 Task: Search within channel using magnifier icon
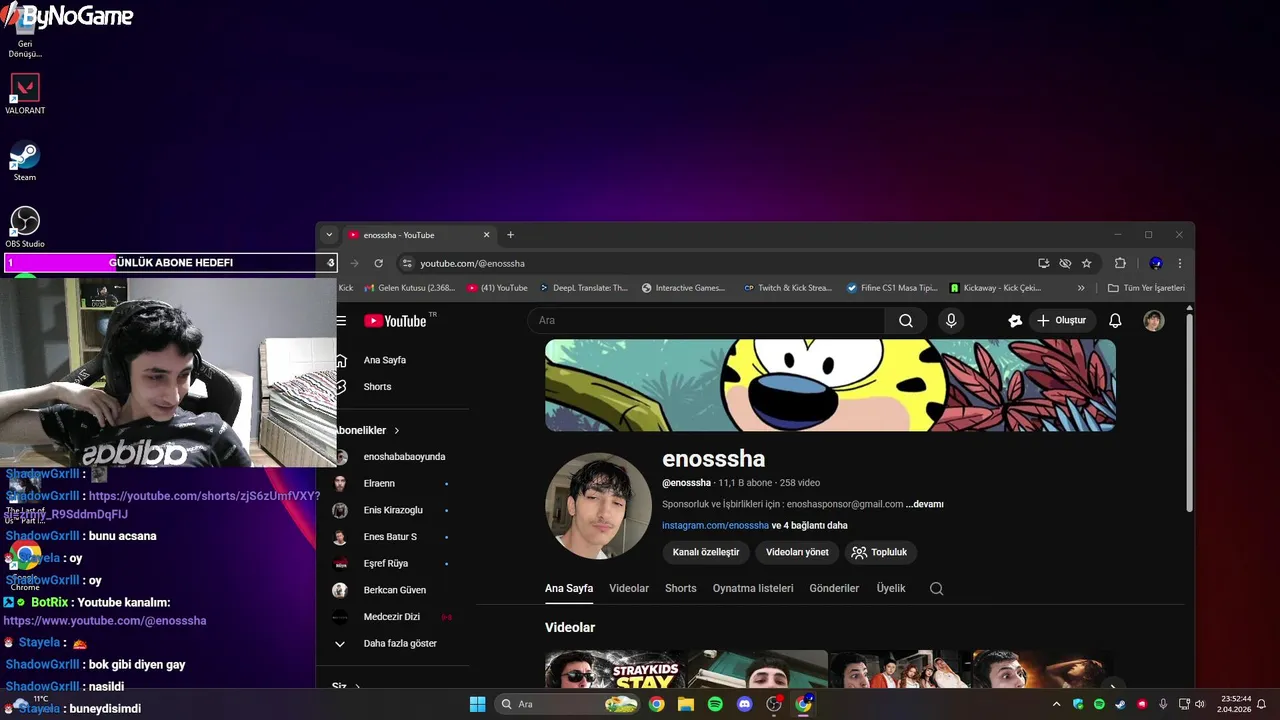pyautogui.click(x=937, y=589)
